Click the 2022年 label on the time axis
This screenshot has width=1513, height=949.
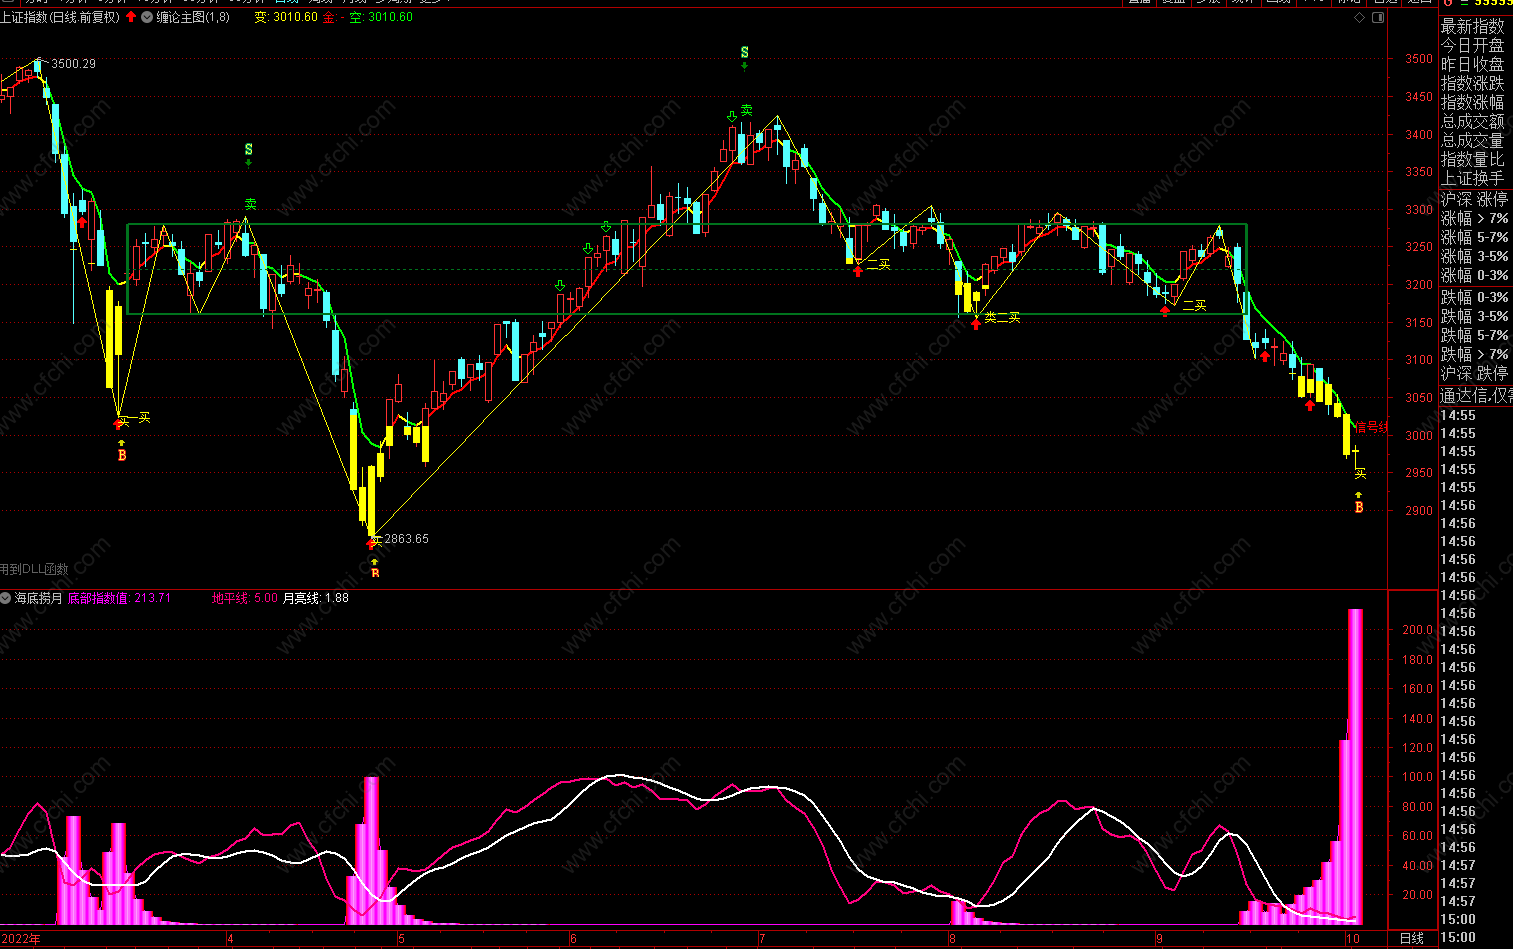20,939
